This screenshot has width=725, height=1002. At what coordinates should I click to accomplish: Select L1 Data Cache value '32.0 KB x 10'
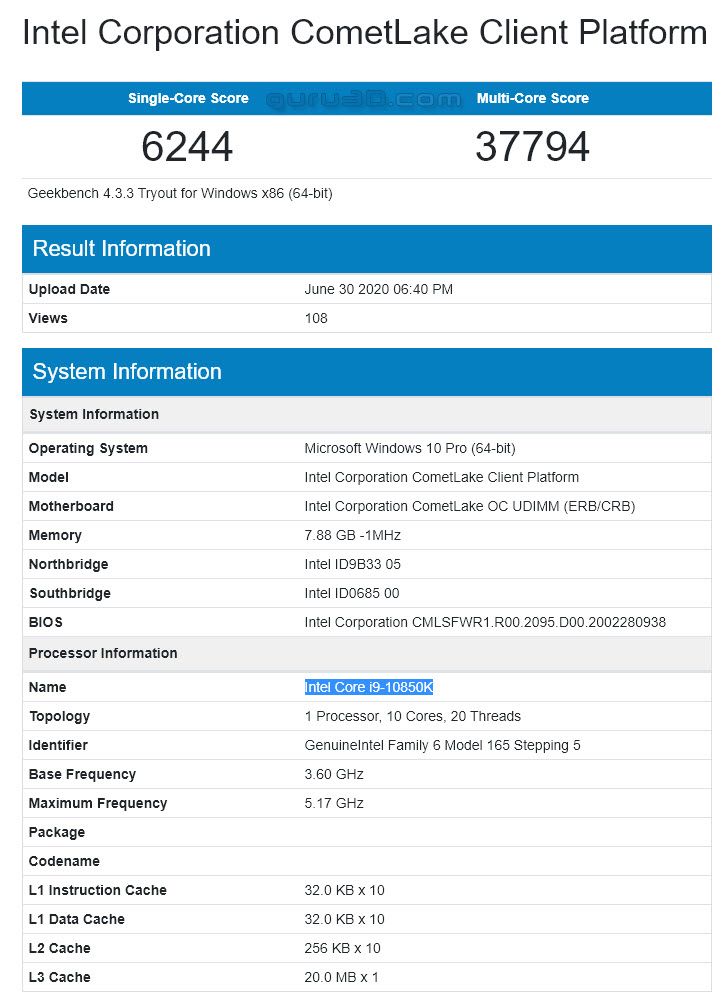pyautogui.click(x=344, y=920)
